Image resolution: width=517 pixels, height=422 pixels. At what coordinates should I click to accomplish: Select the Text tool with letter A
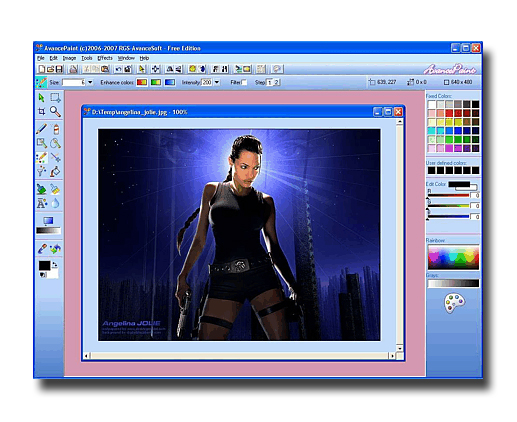pos(42,203)
